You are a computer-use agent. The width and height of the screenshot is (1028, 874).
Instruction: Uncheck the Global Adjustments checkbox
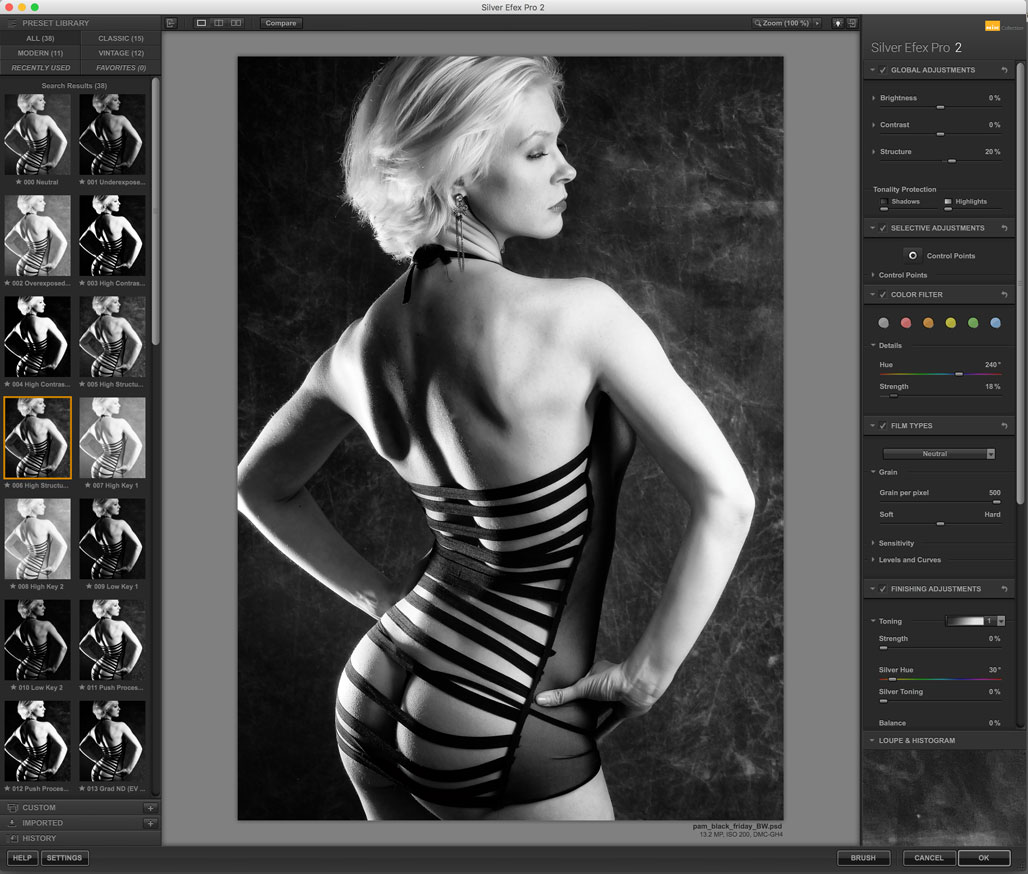883,70
